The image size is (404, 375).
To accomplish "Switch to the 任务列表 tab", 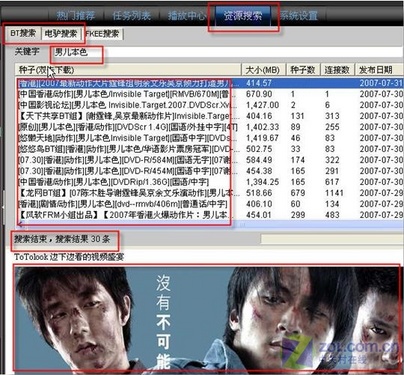I will [x=131, y=16].
